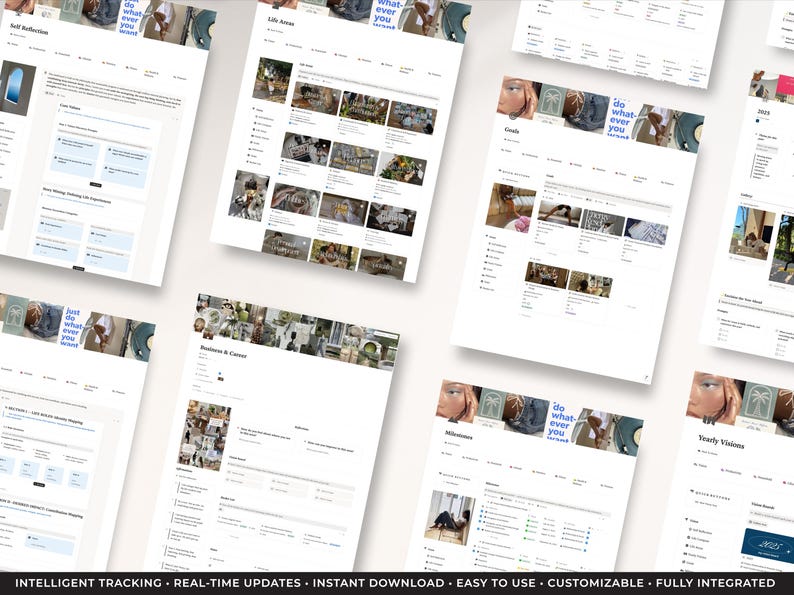This screenshot has height=595, width=794.
Task: Collapse the Views toggle on Yearly Visions page
Action: (x=692, y=520)
